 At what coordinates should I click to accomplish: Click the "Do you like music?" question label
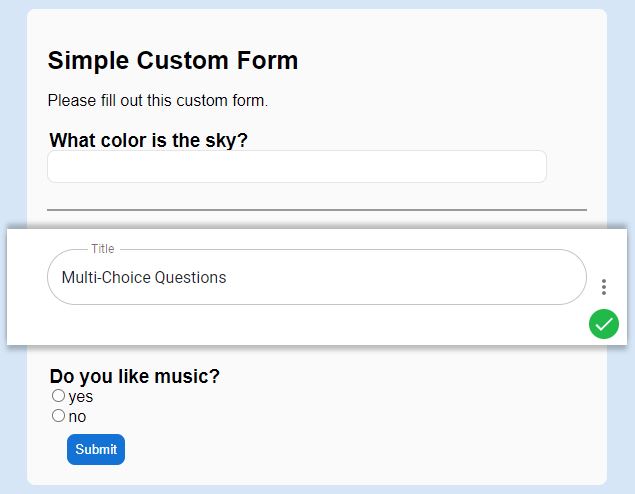click(x=134, y=376)
